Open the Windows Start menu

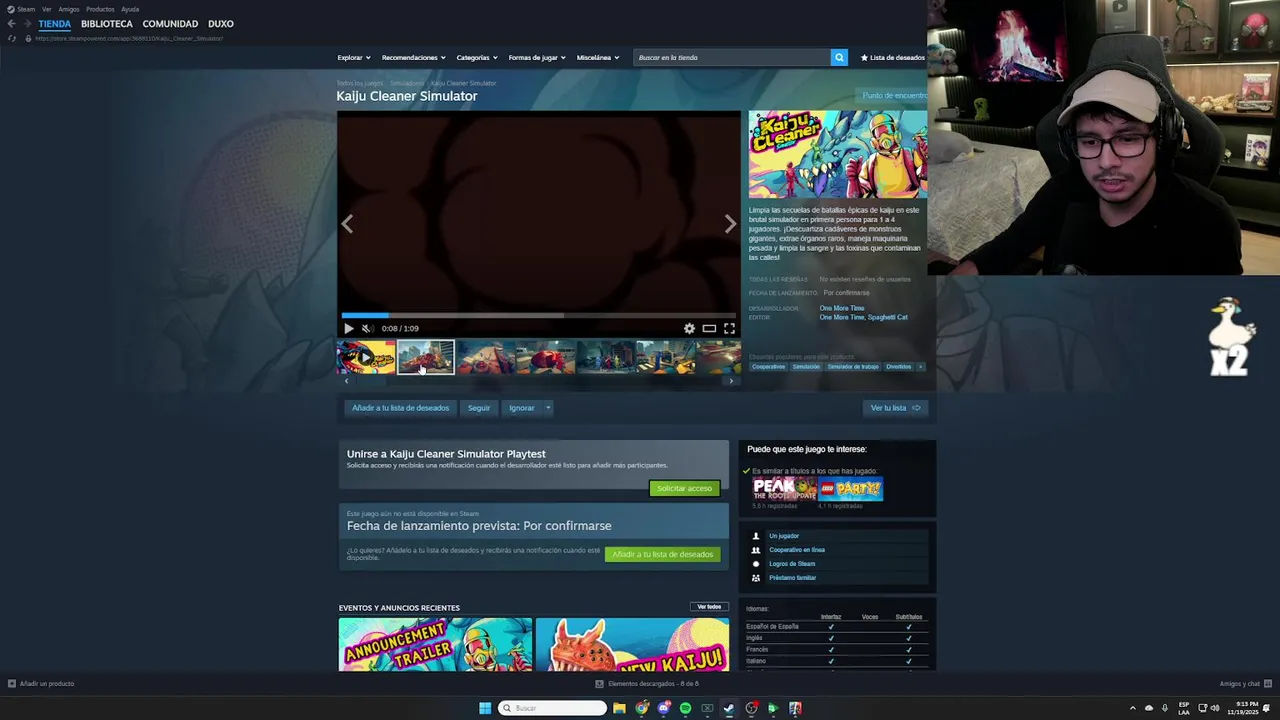485,708
